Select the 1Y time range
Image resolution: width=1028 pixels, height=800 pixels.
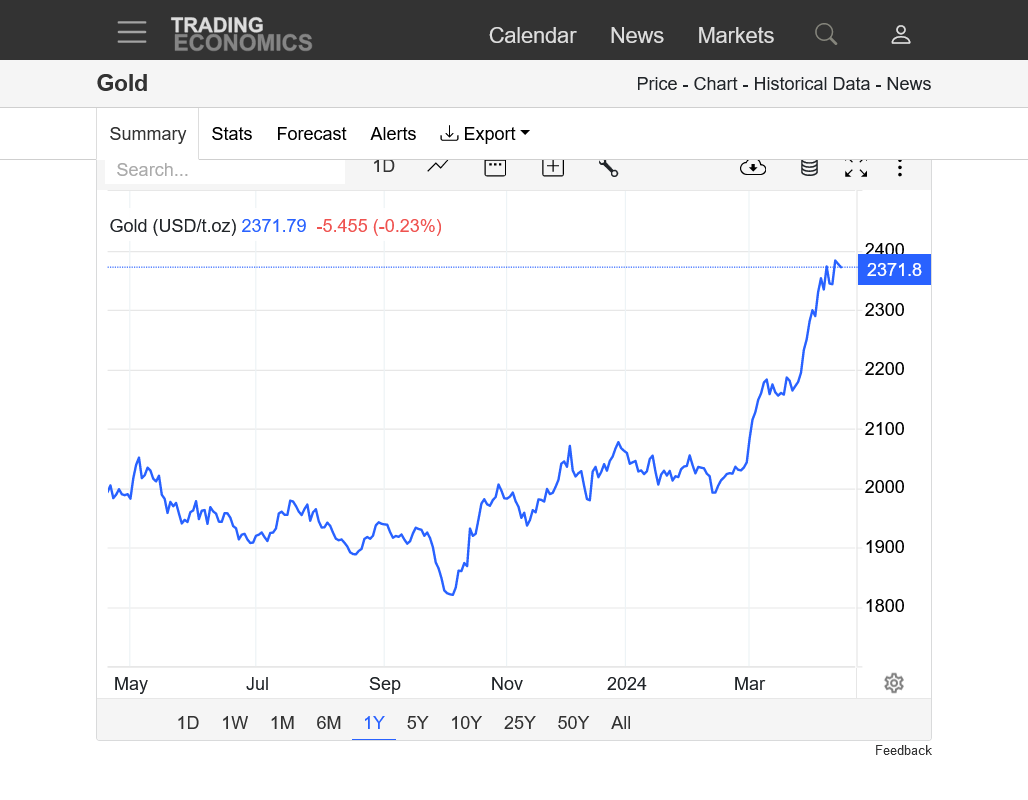374,723
